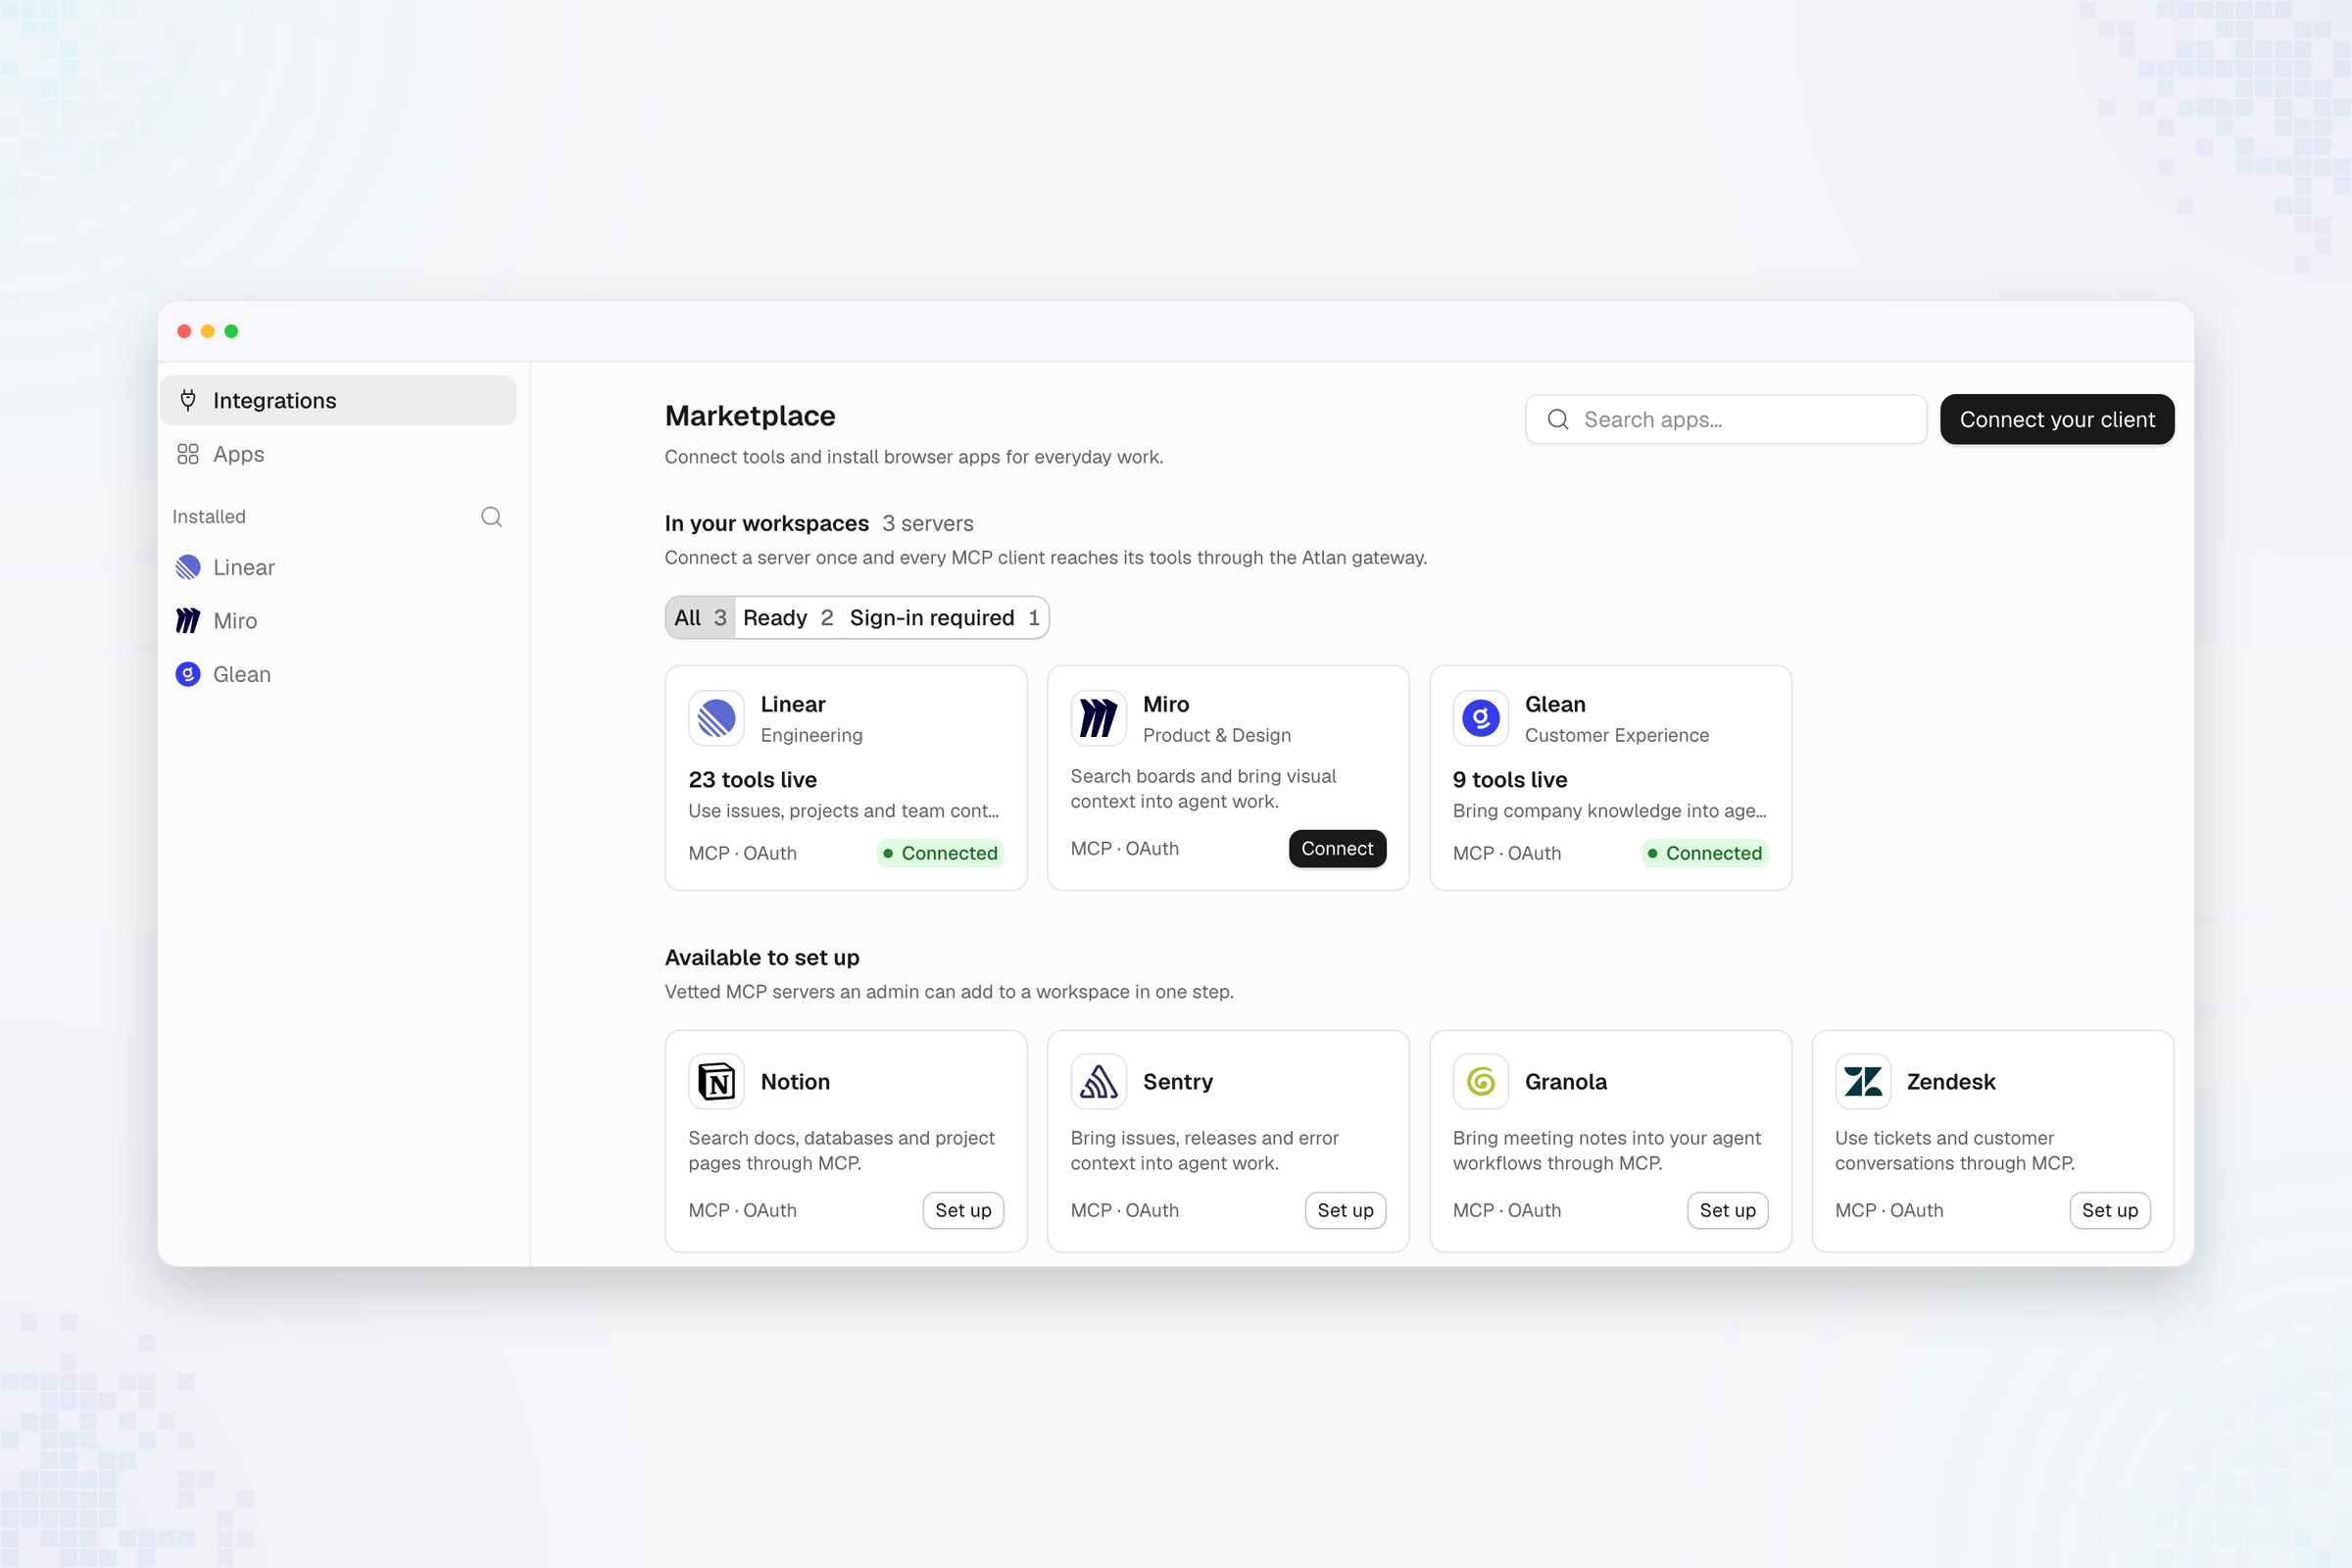The width and height of the screenshot is (2352, 1568).
Task: Click the Miro logo in Installed list
Action: pyautogui.click(x=188, y=621)
